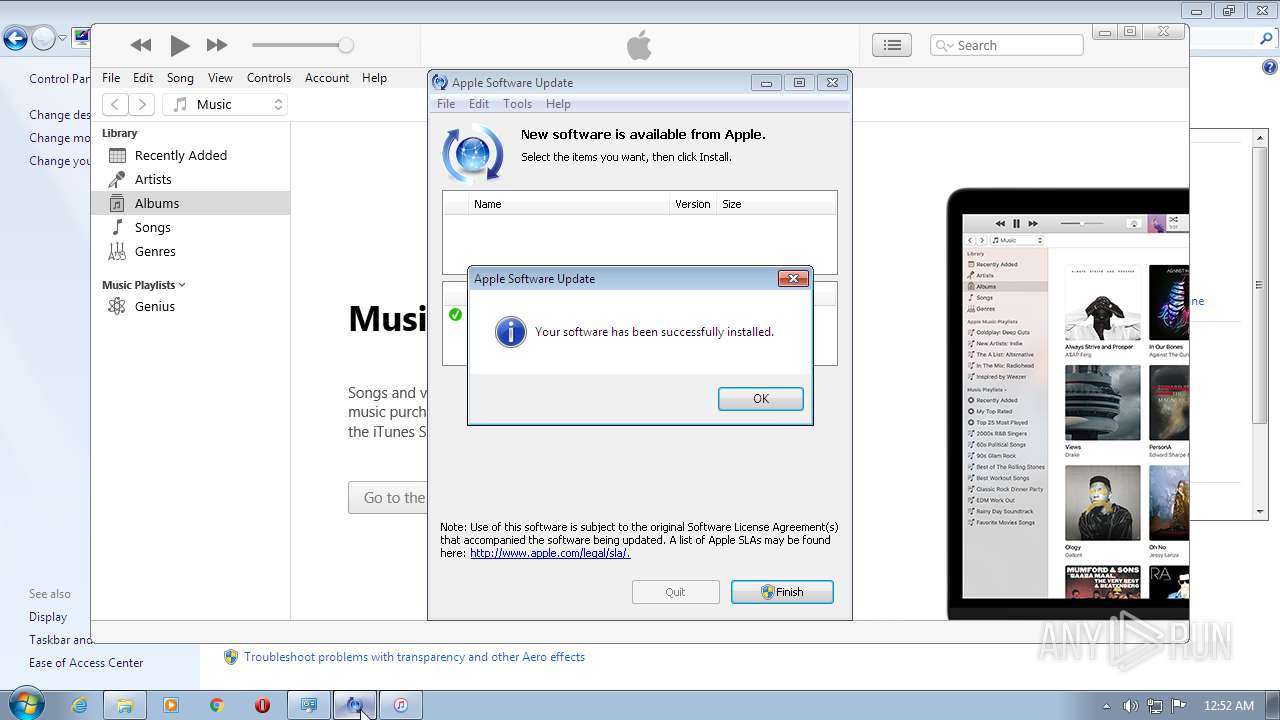This screenshot has width=1280, height=720.
Task: Click the Genius atom icon
Action: 117,306
